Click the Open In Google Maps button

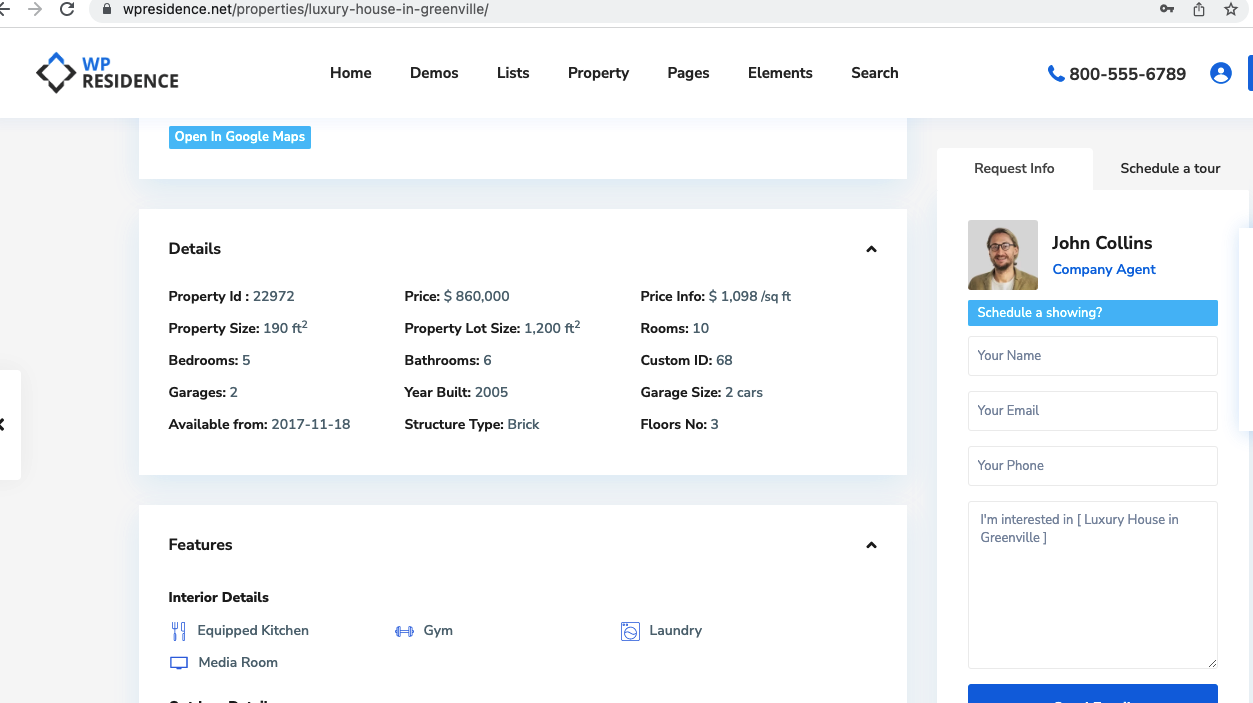pos(240,137)
